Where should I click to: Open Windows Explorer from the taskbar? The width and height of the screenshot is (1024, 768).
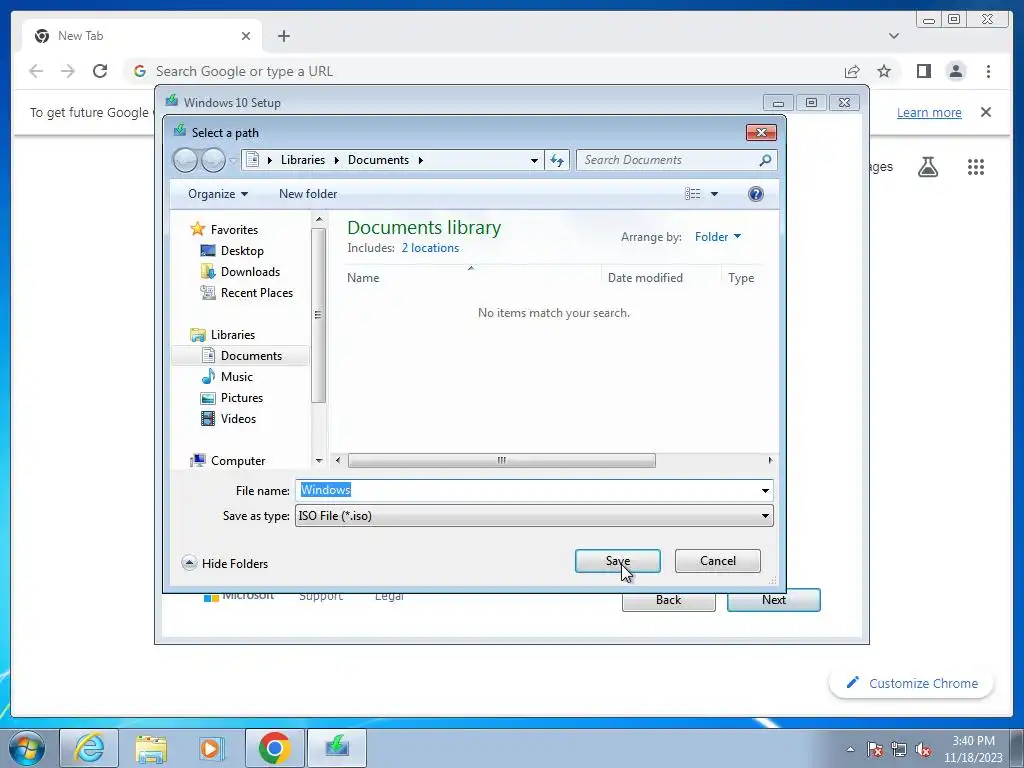click(x=151, y=748)
